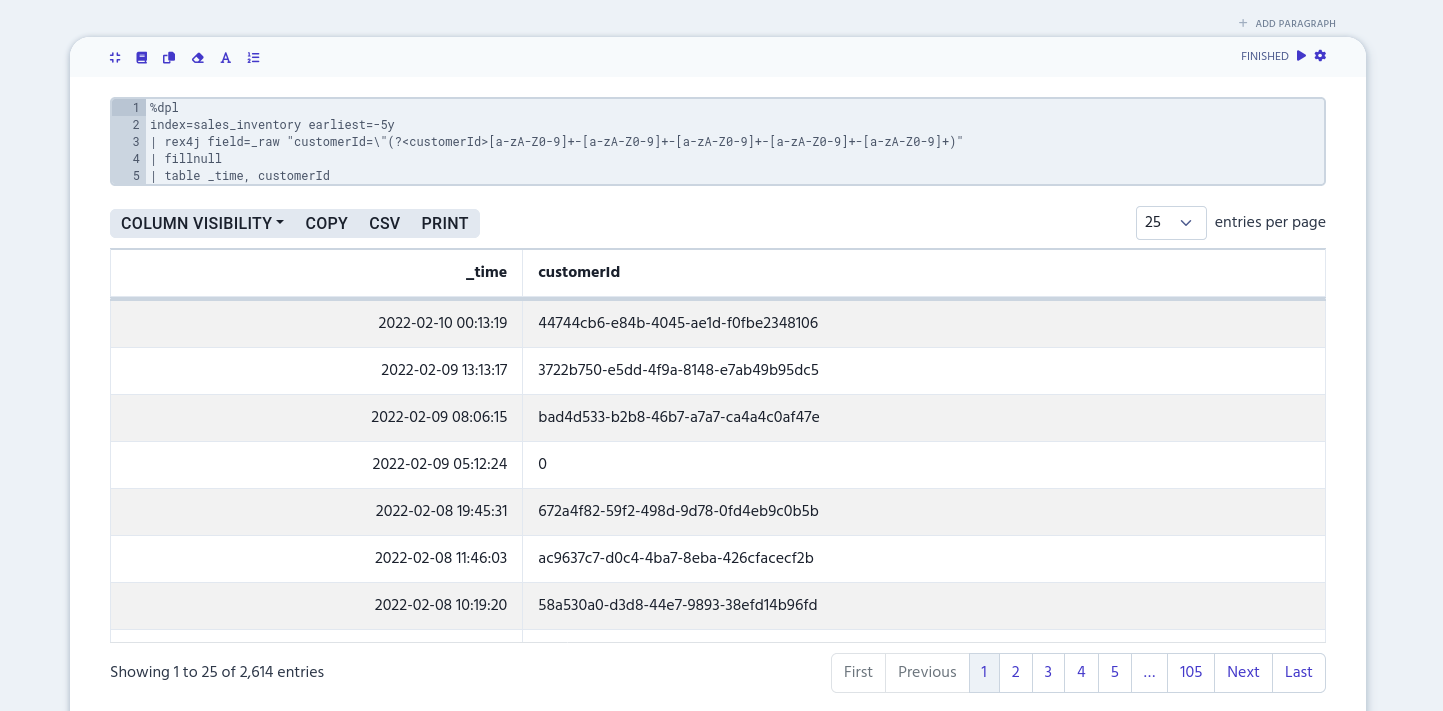Expand the entries per page selector showing 25
Image resolution: width=1443 pixels, height=711 pixels.
(1170, 223)
